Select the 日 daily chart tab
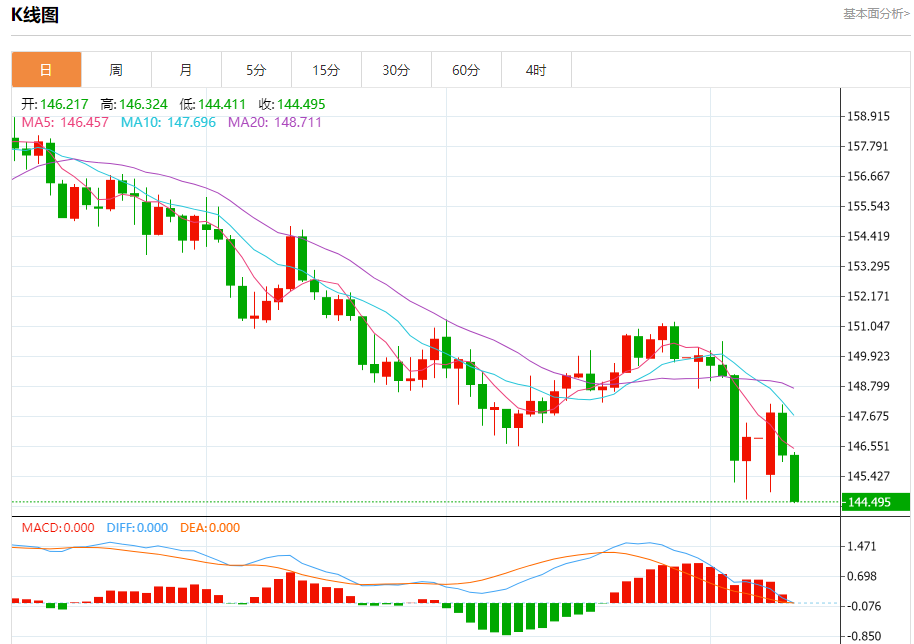Screen dimensions: 914x644 click(x=47, y=70)
